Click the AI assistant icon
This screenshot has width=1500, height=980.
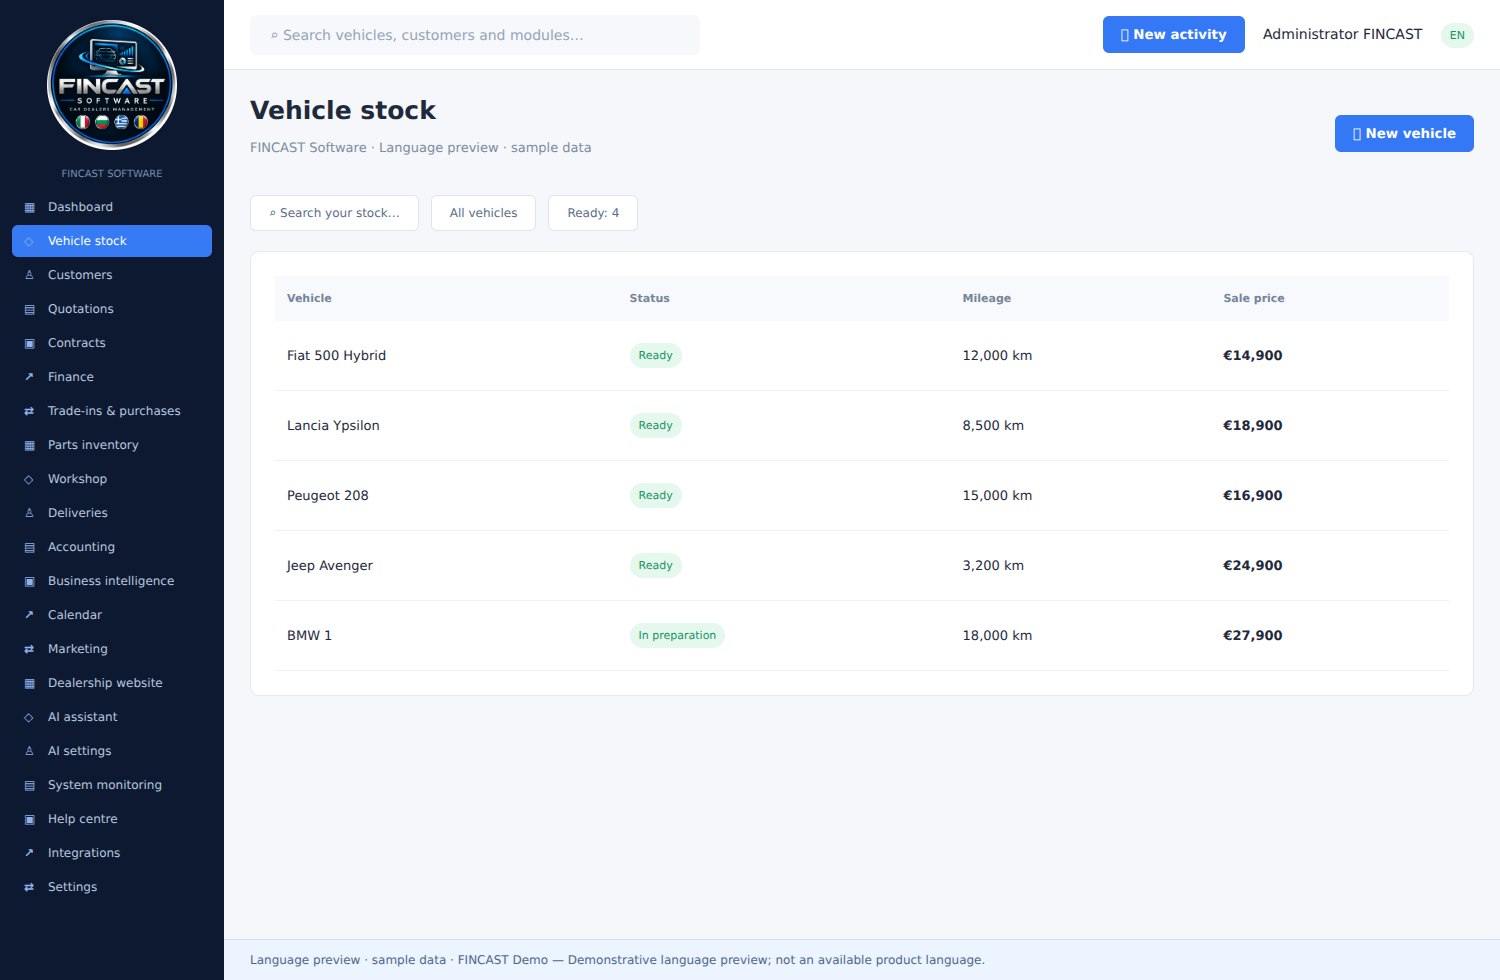(29, 717)
